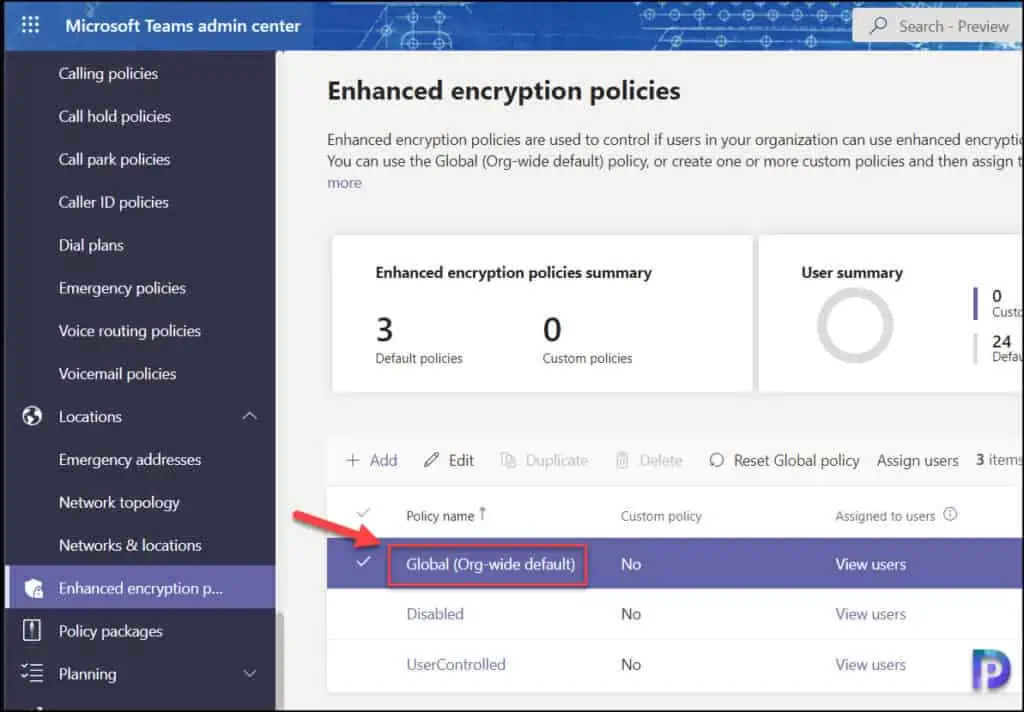Open Caller ID policies in sidebar
1024x712 pixels.
113,202
